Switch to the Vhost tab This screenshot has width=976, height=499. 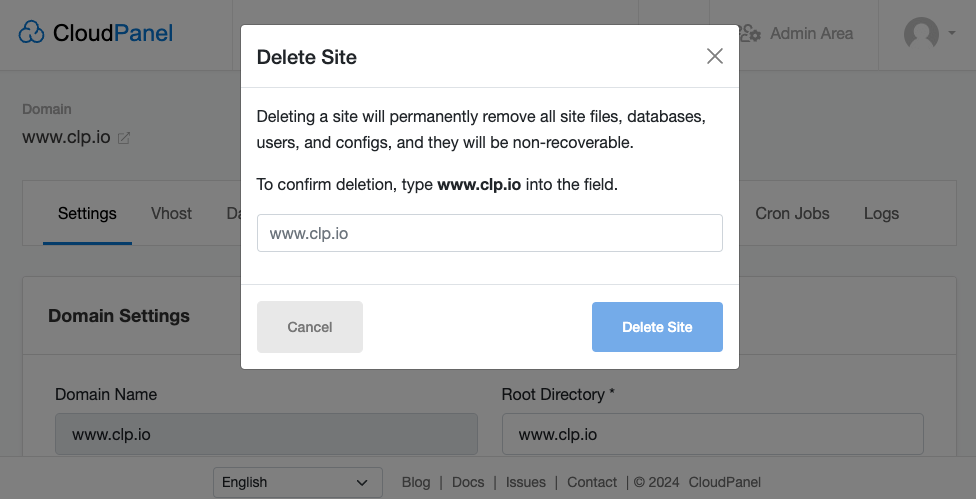point(171,213)
